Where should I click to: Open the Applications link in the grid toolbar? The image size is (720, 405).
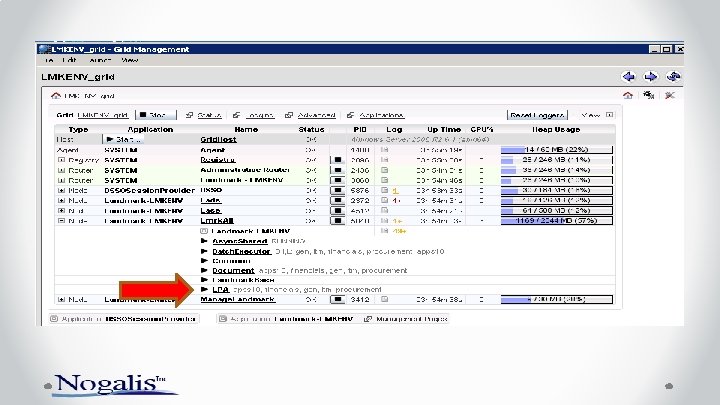[x=381, y=115]
